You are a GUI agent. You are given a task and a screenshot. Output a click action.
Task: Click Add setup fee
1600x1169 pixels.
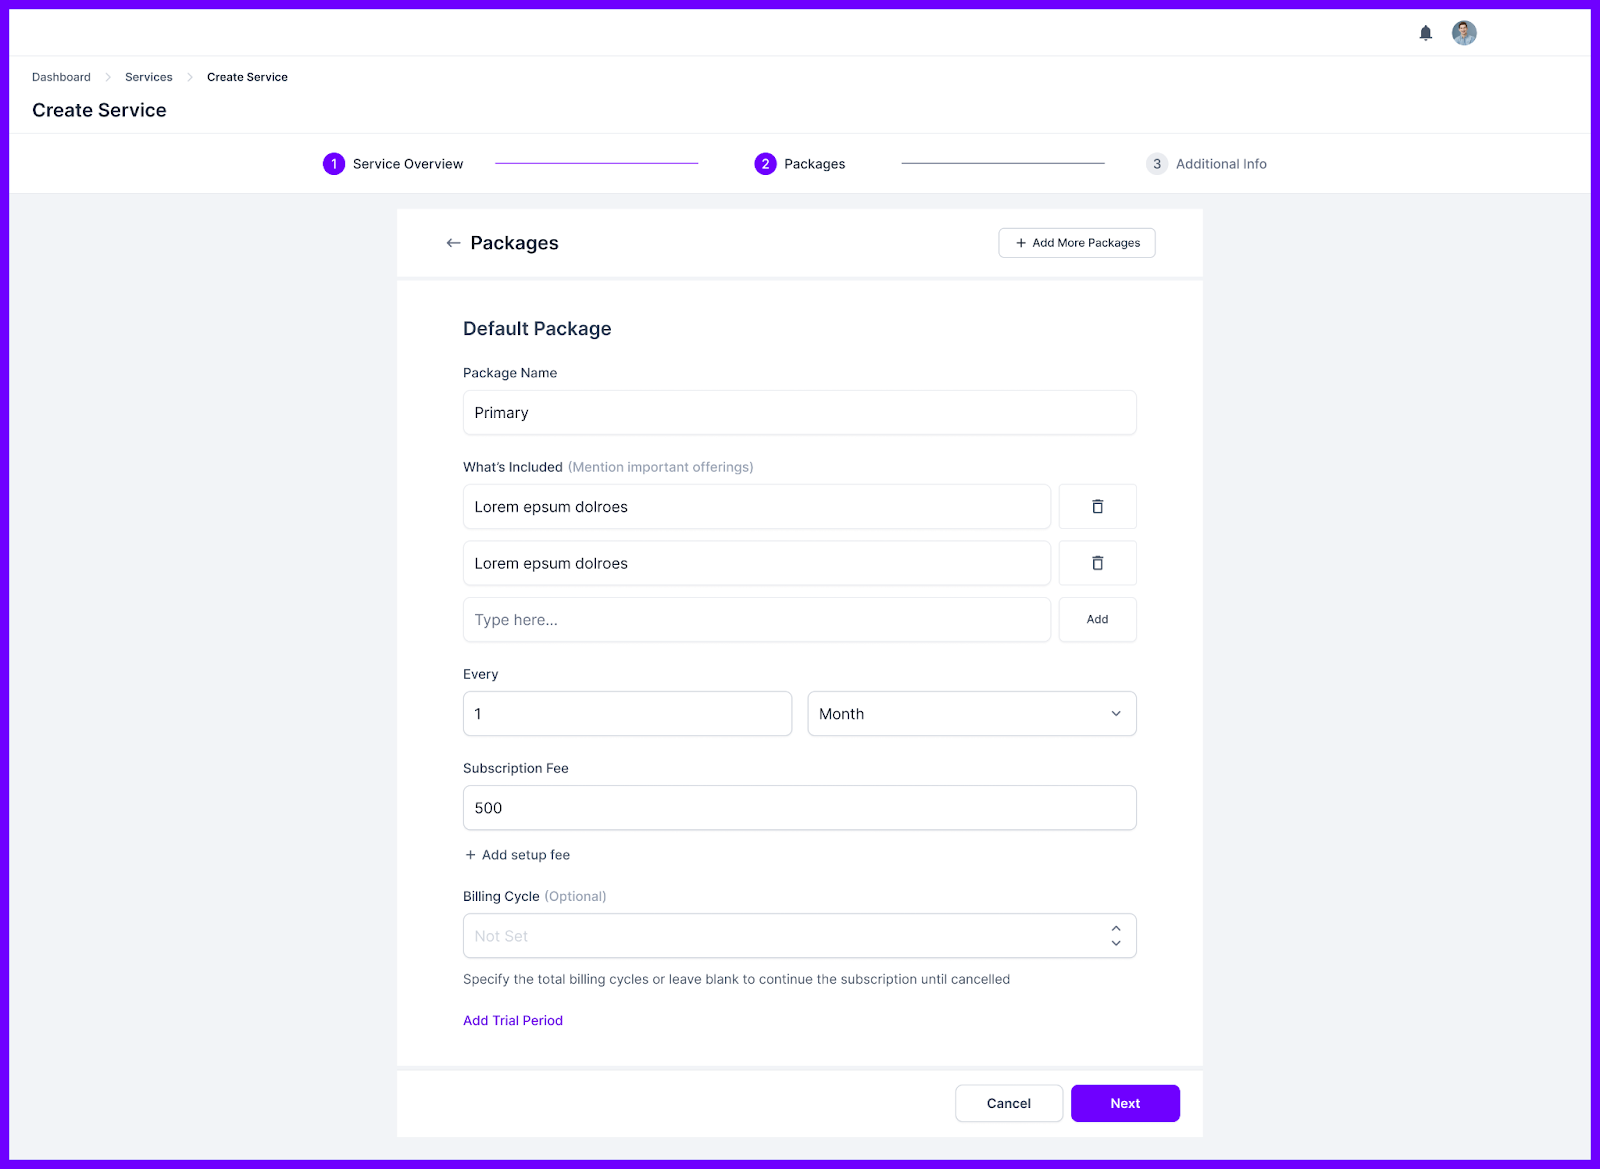tap(517, 855)
